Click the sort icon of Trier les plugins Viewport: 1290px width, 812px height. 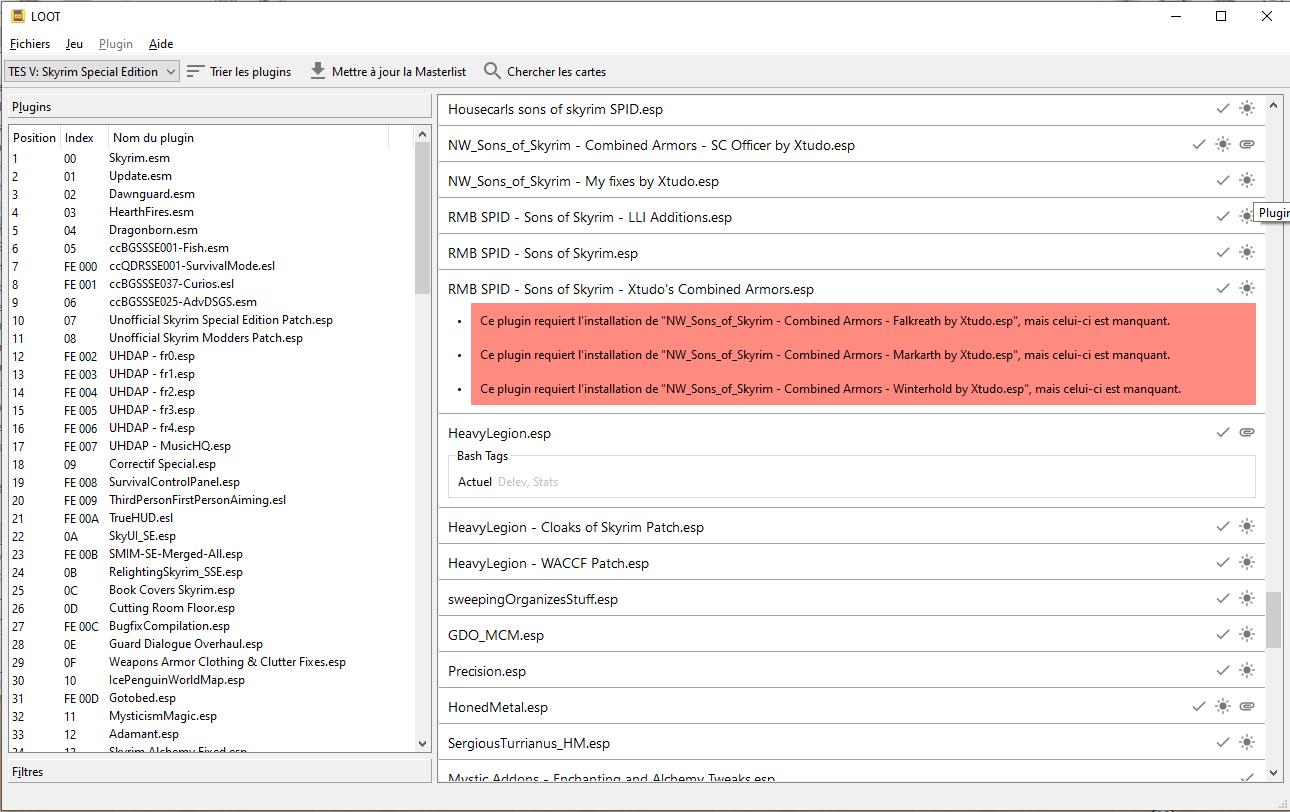pyautogui.click(x=196, y=71)
